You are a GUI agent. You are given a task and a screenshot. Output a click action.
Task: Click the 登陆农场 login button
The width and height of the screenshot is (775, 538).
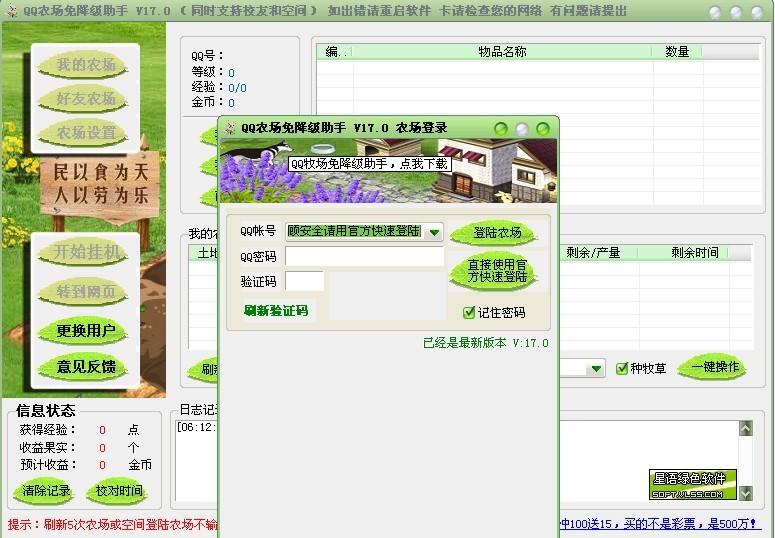point(495,232)
